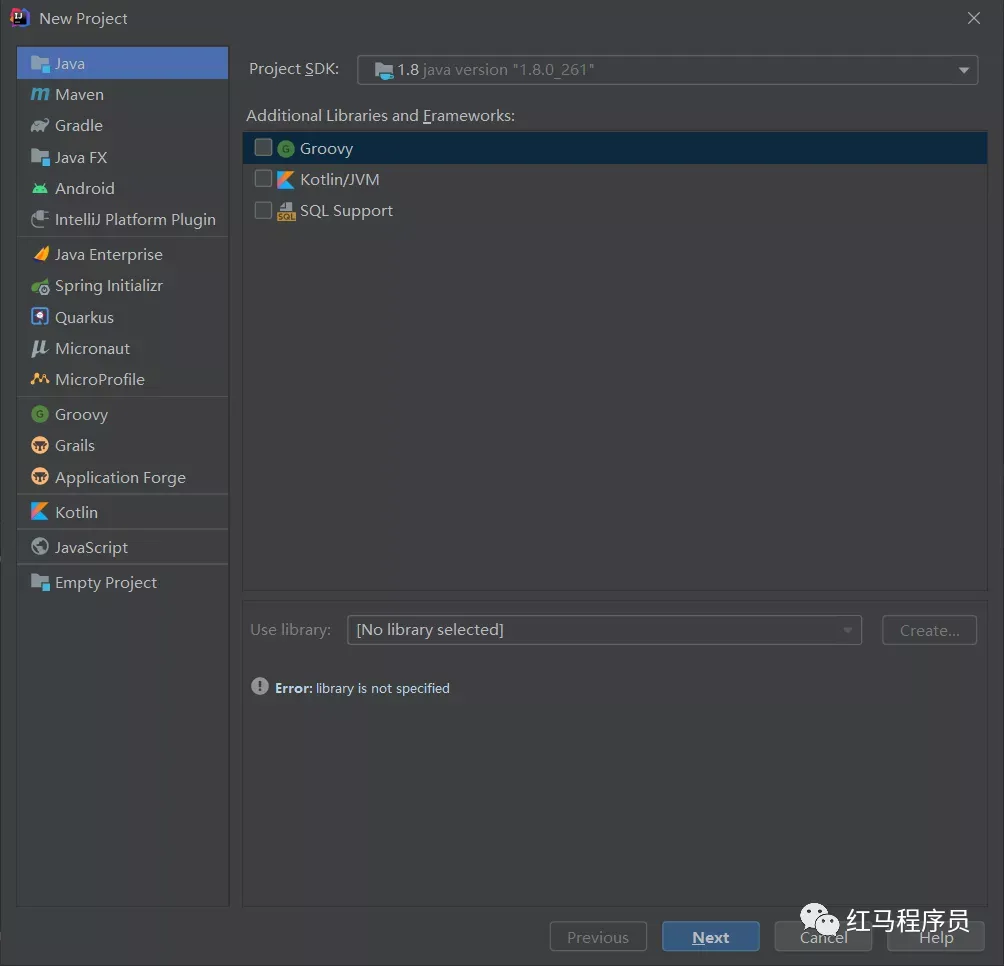This screenshot has width=1004, height=966.
Task: Expand the Project SDK dropdown arrow
Action: [x=963, y=70]
